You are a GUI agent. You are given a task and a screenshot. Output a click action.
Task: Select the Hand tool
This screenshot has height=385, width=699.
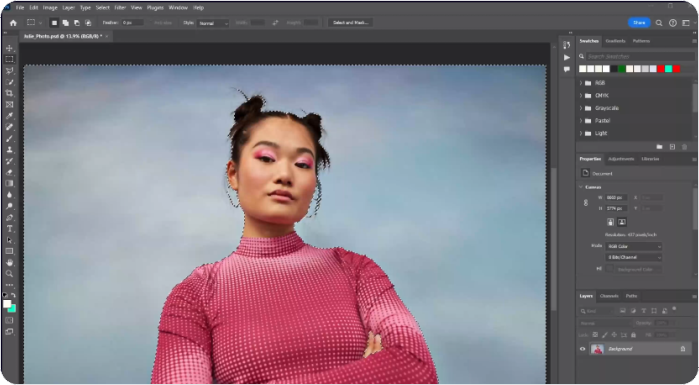[x=9, y=262]
